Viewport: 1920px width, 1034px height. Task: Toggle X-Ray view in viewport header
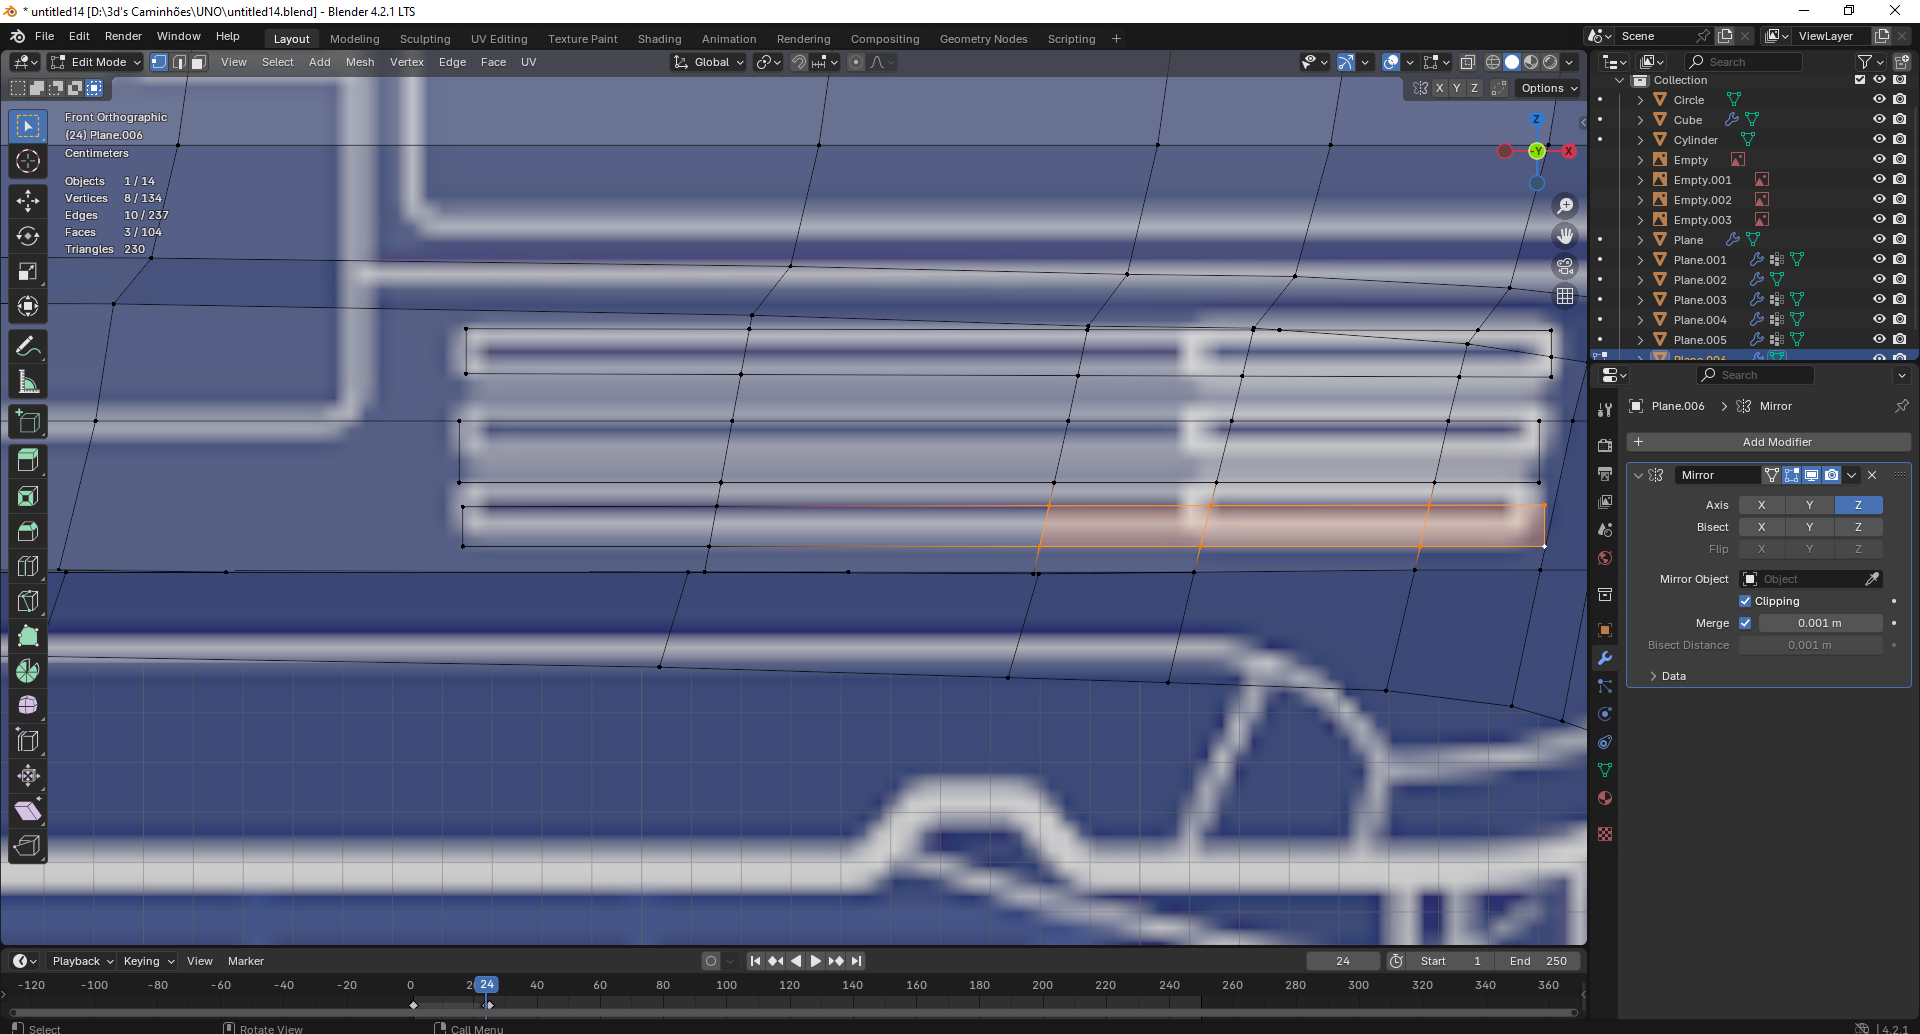pyautogui.click(x=1468, y=62)
